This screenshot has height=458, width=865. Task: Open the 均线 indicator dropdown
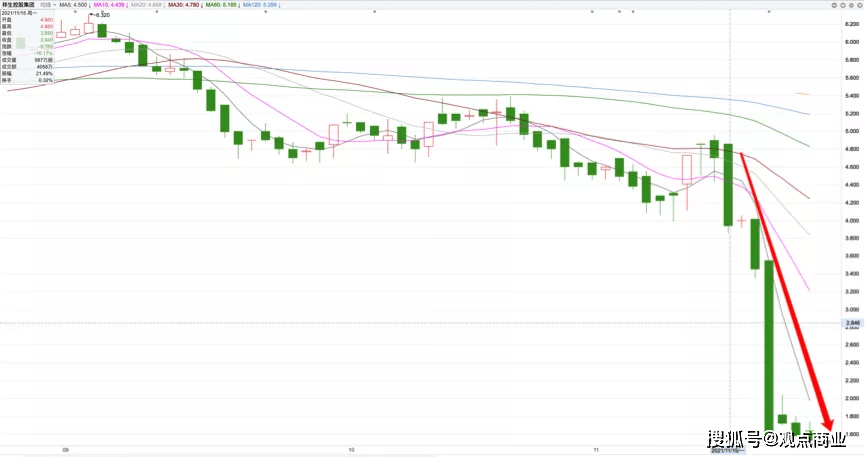pos(46,5)
